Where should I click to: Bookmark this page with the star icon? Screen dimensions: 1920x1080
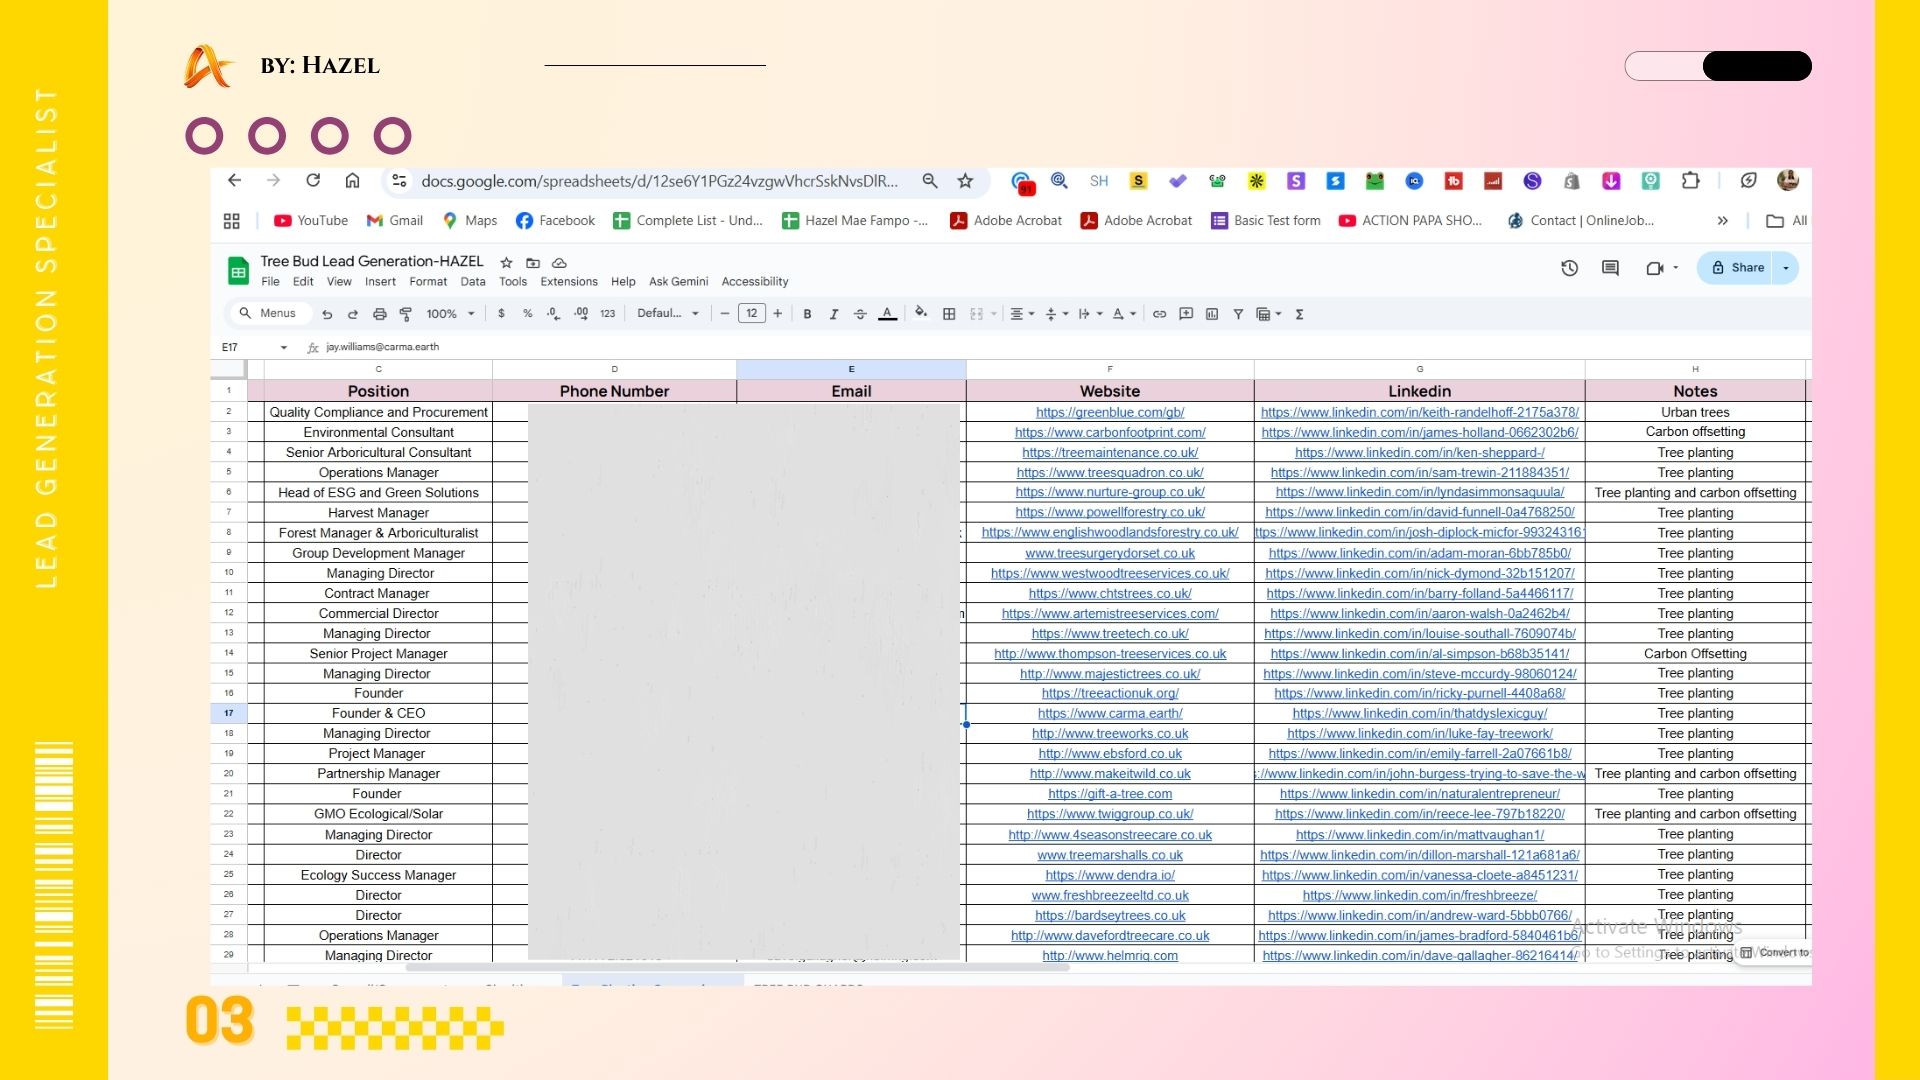[x=965, y=181]
